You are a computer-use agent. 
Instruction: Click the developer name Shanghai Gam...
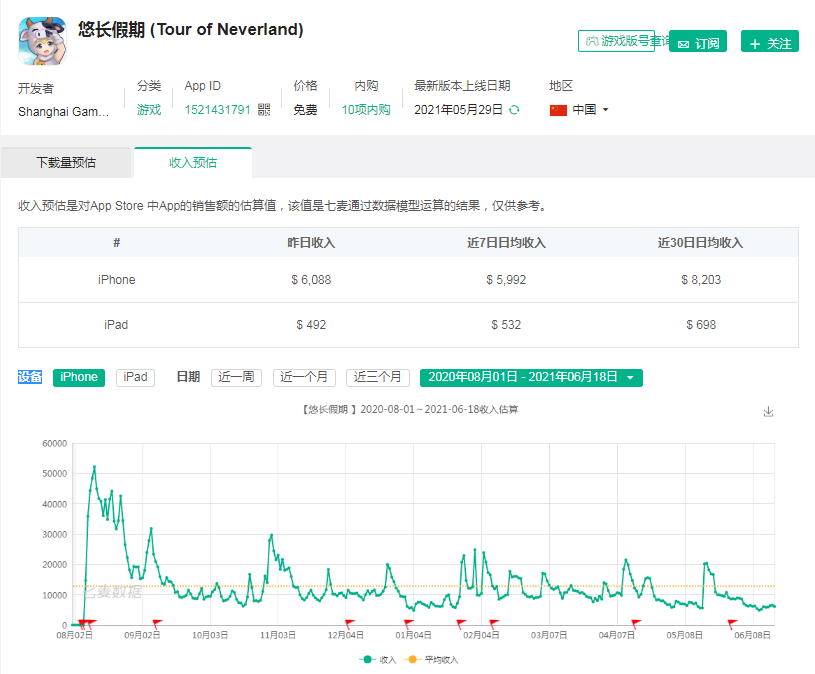click(x=63, y=112)
